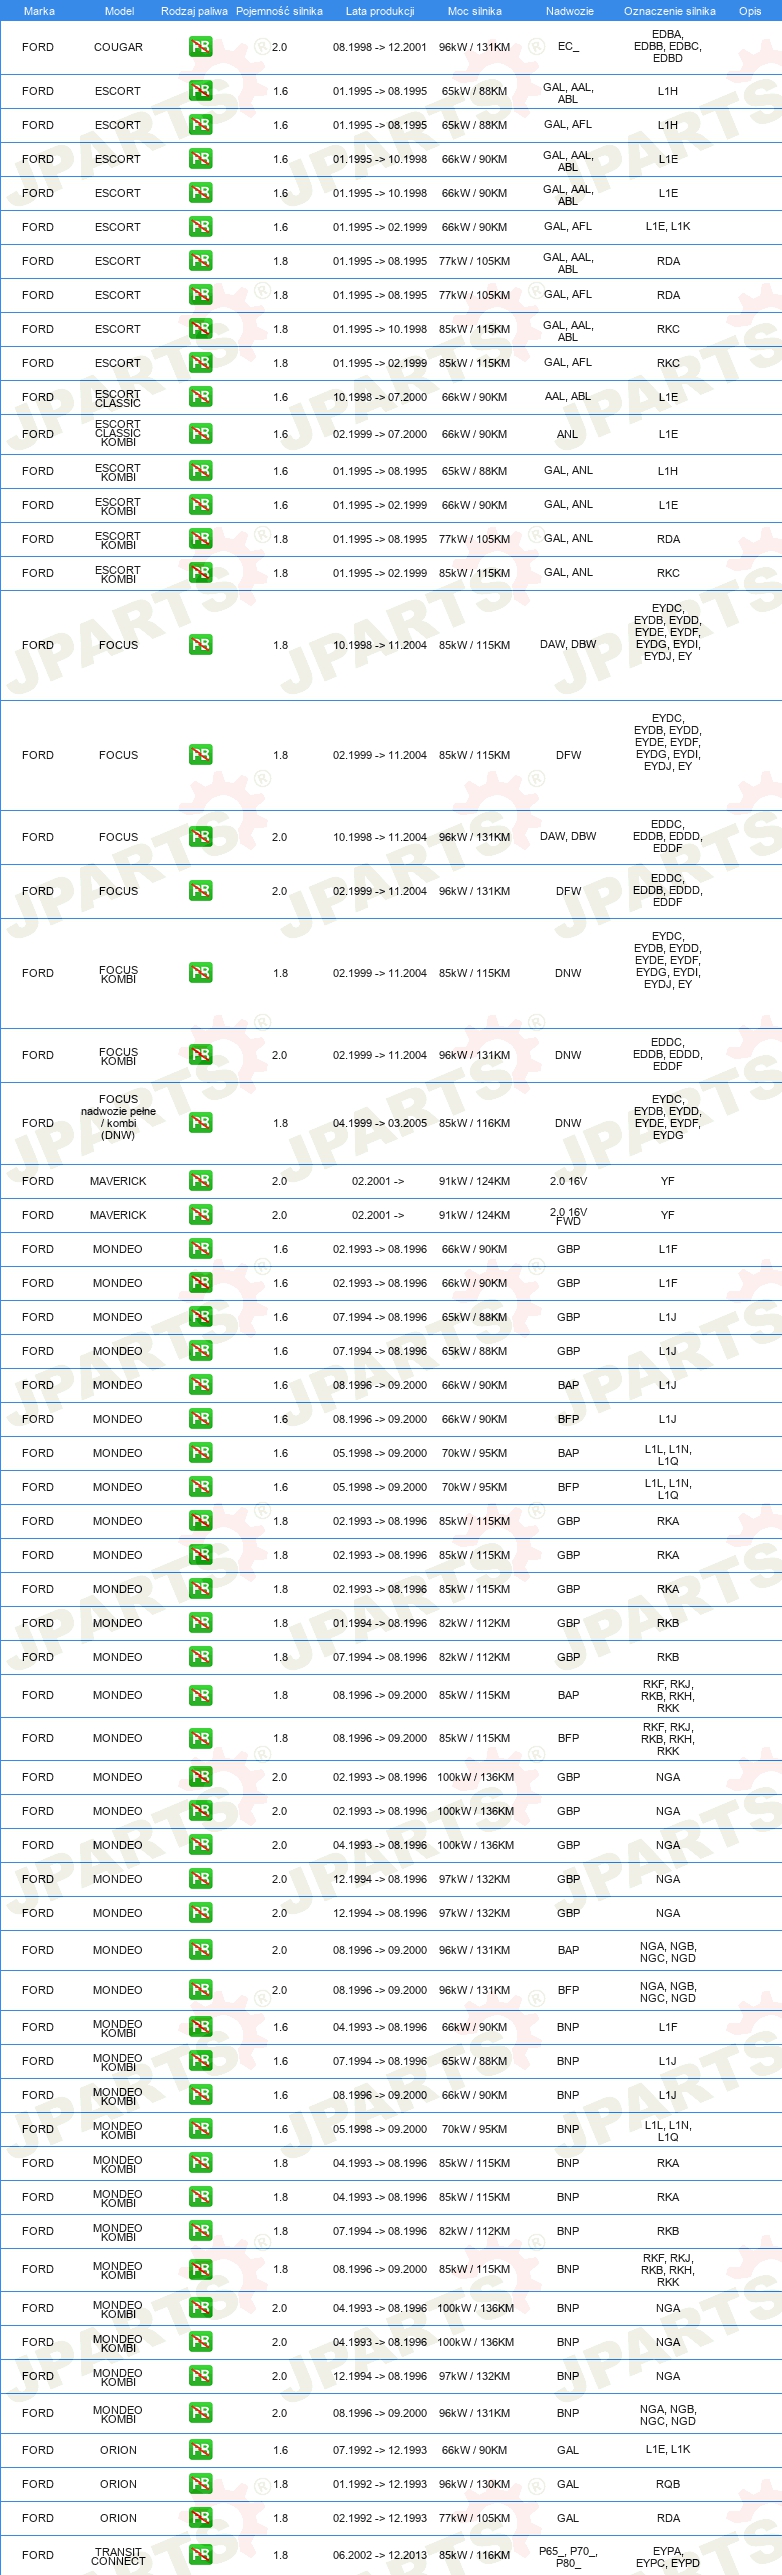This screenshot has height=2575, width=782.
Task: Select the EC_ body cell
Action: pos(568,47)
